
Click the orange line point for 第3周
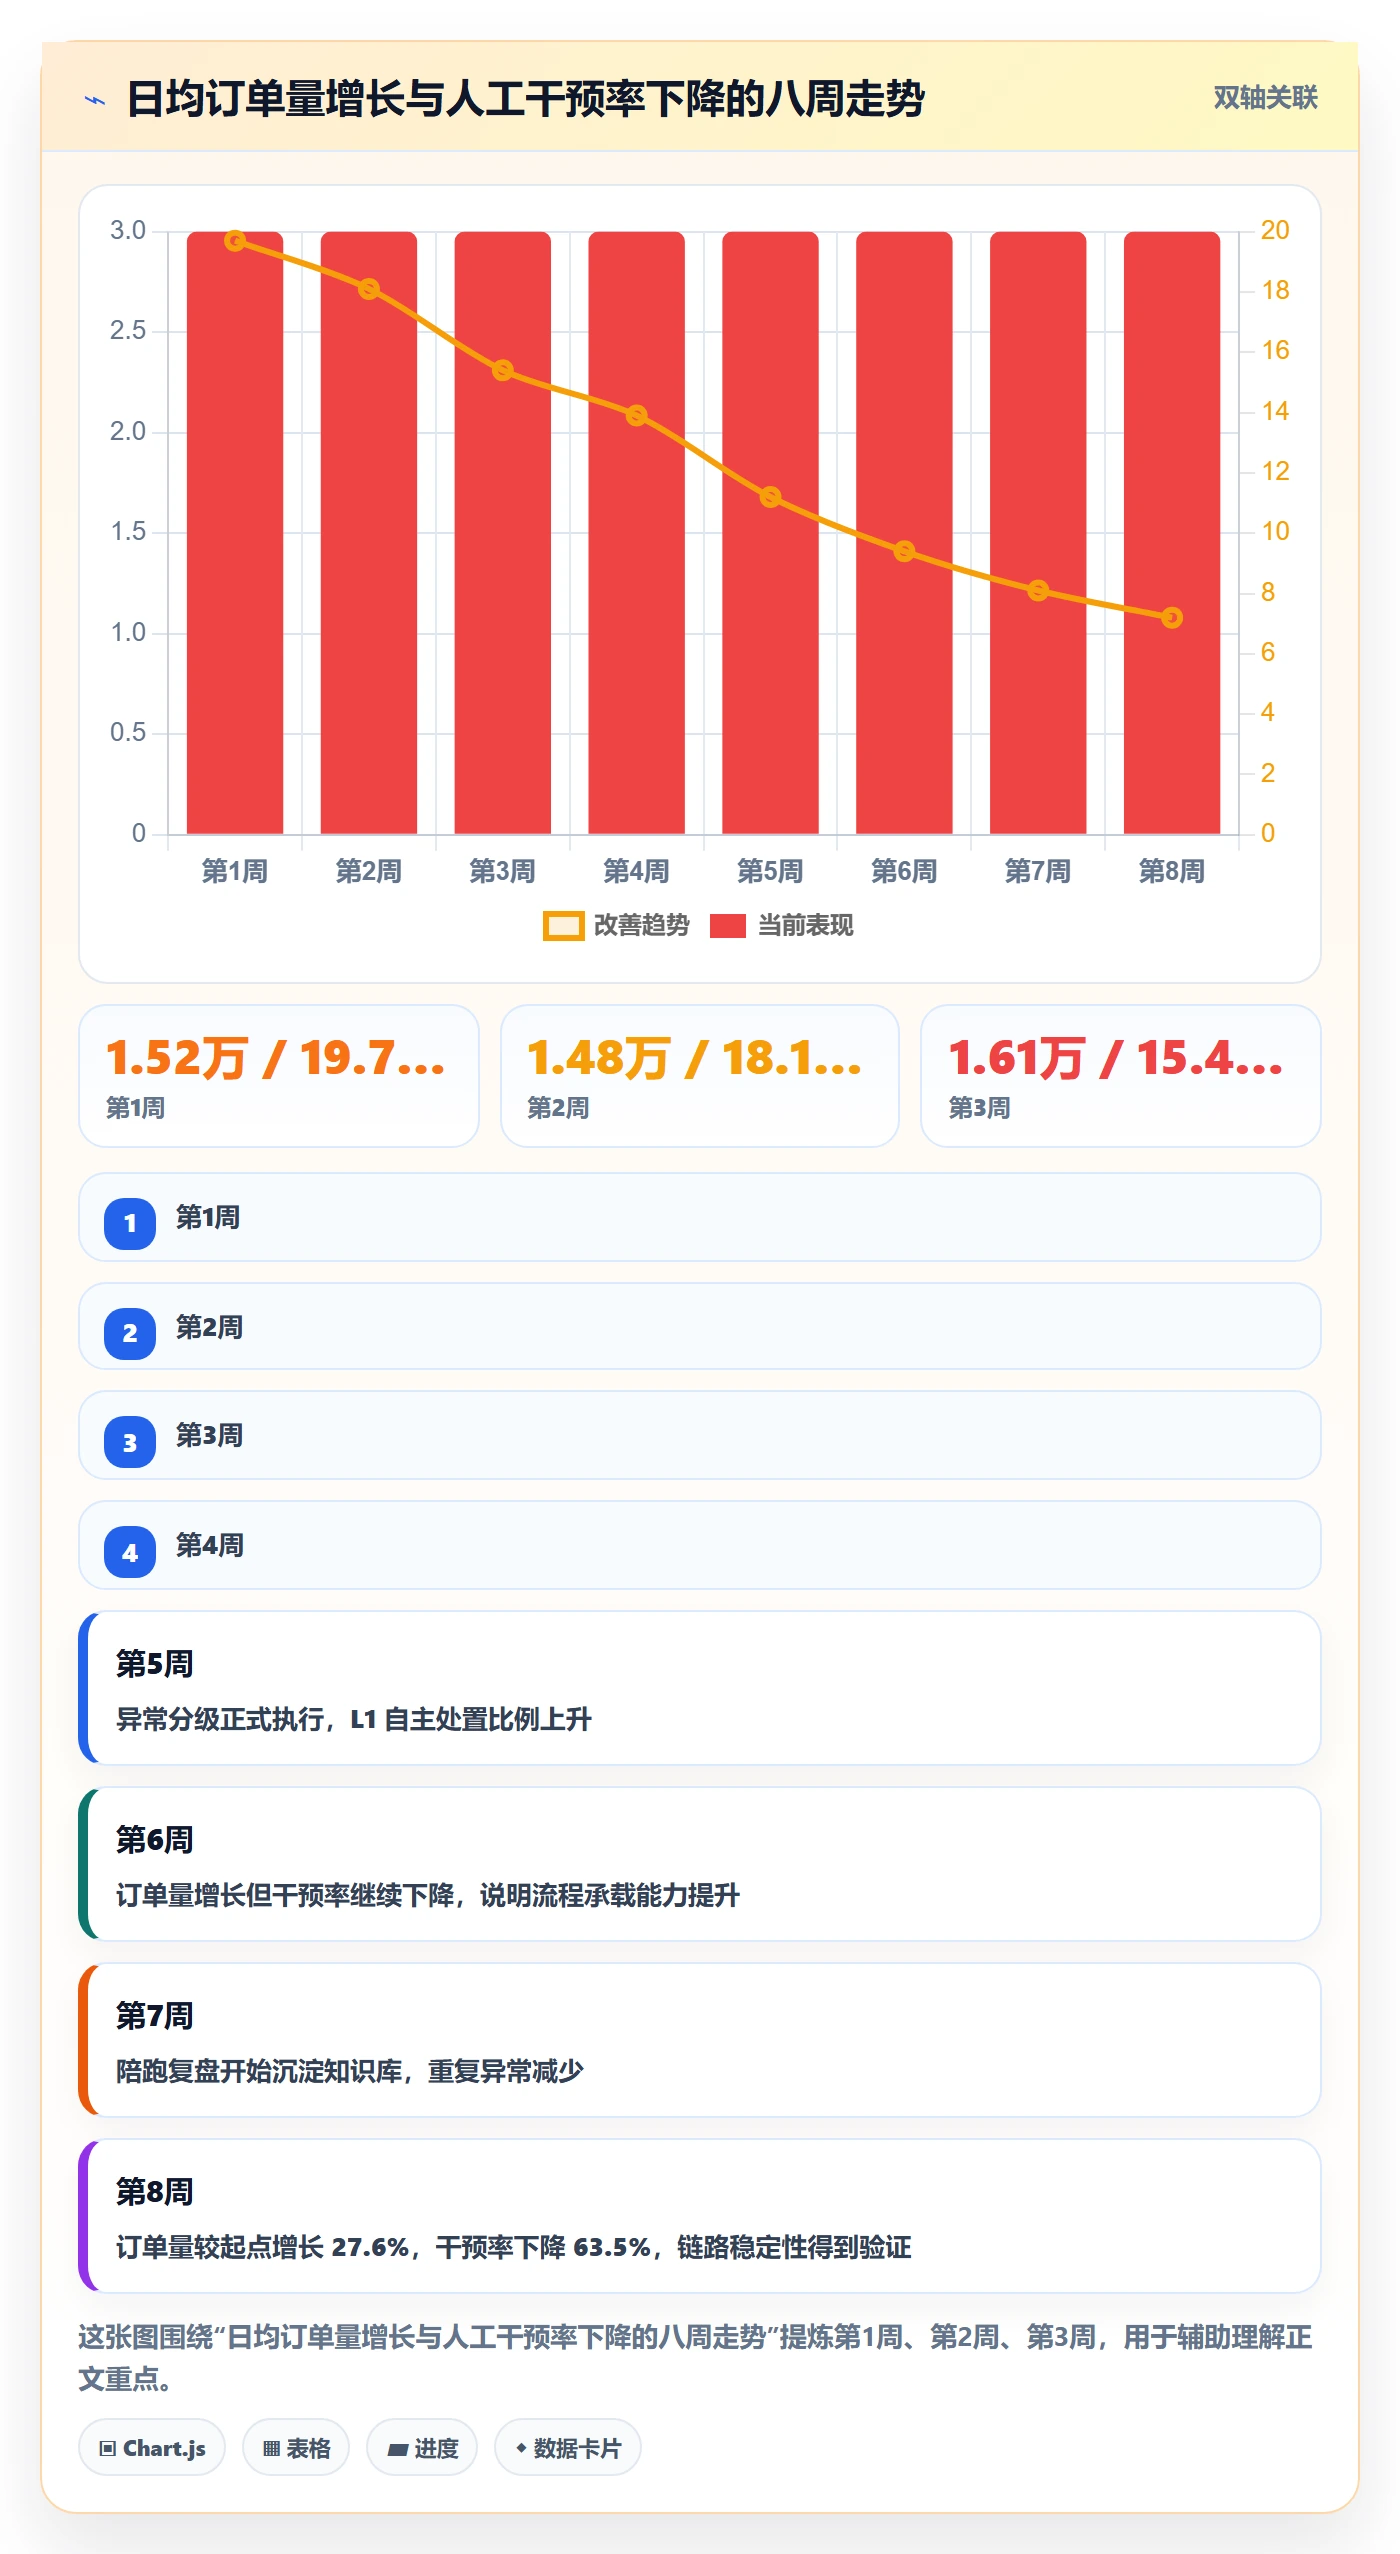pyautogui.click(x=503, y=371)
